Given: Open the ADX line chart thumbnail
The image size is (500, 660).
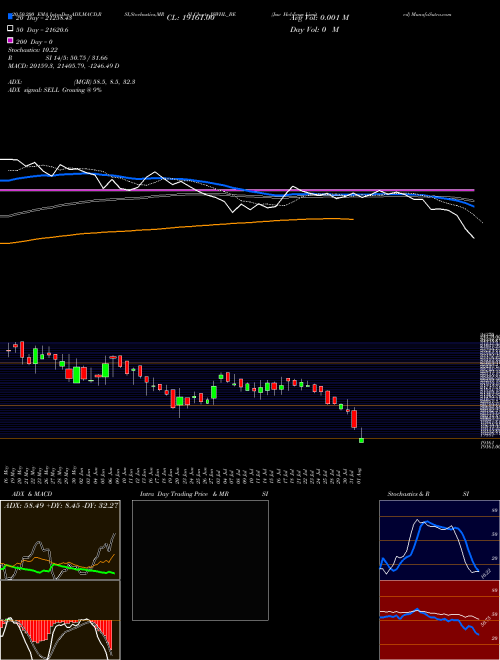Looking at the screenshot, I should point(60,540).
